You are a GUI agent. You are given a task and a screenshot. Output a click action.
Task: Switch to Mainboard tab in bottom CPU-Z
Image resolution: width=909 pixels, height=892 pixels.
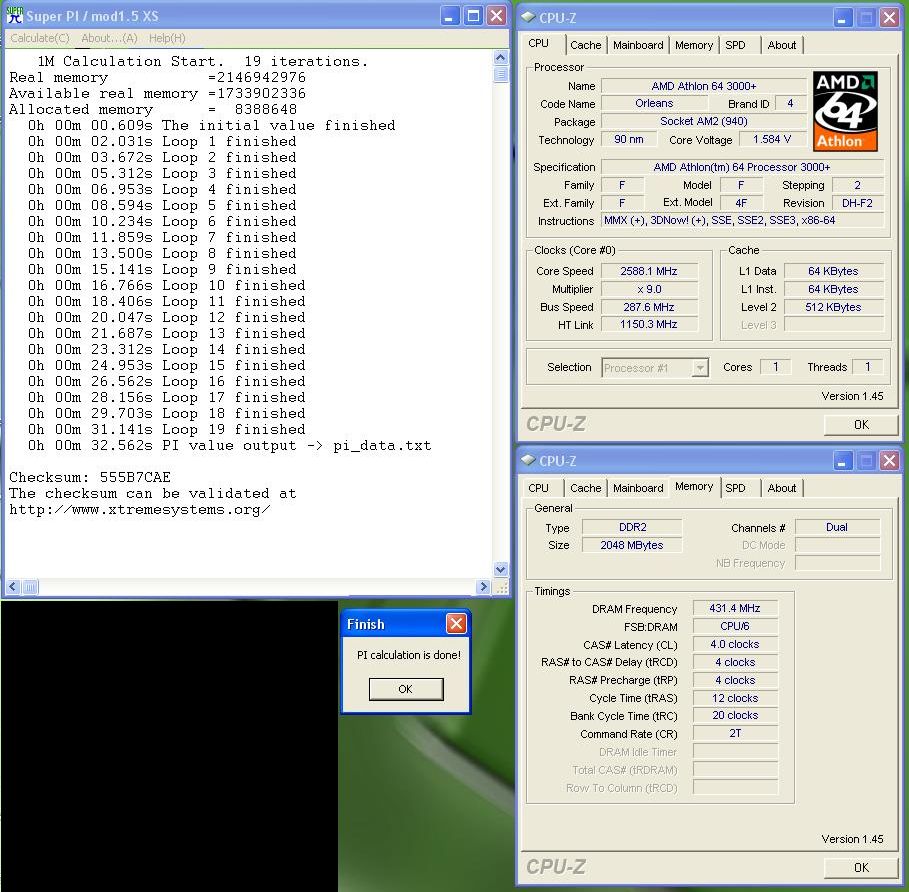coord(638,488)
